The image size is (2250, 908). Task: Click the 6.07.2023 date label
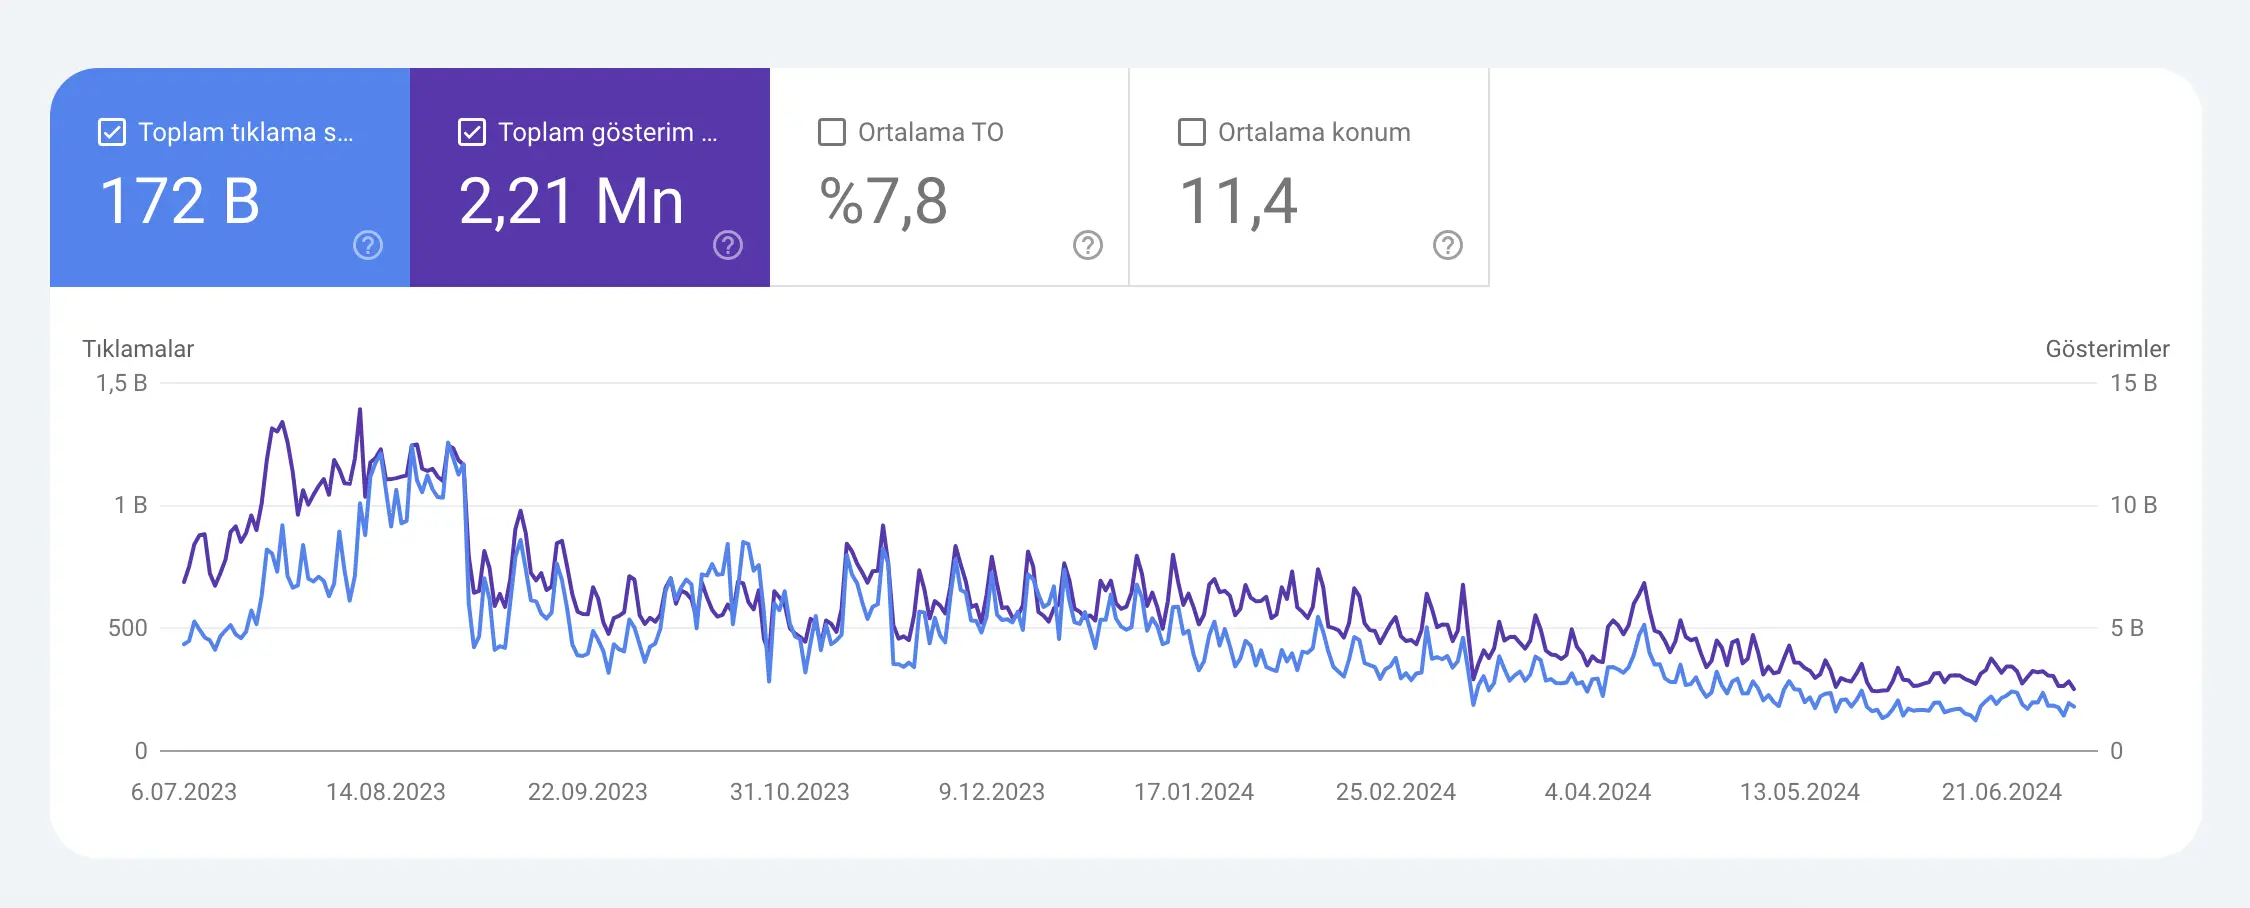click(x=184, y=792)
